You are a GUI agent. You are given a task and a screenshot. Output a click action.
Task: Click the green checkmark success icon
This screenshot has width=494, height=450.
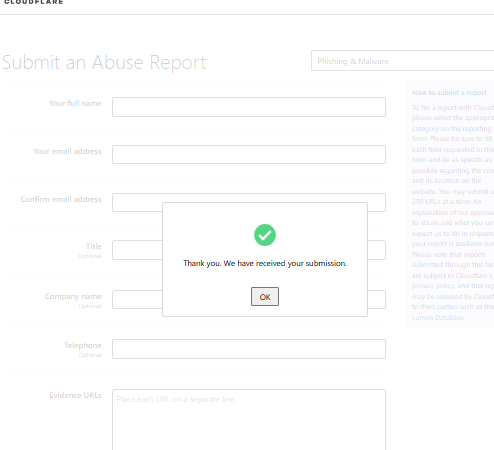pos(265,235)
